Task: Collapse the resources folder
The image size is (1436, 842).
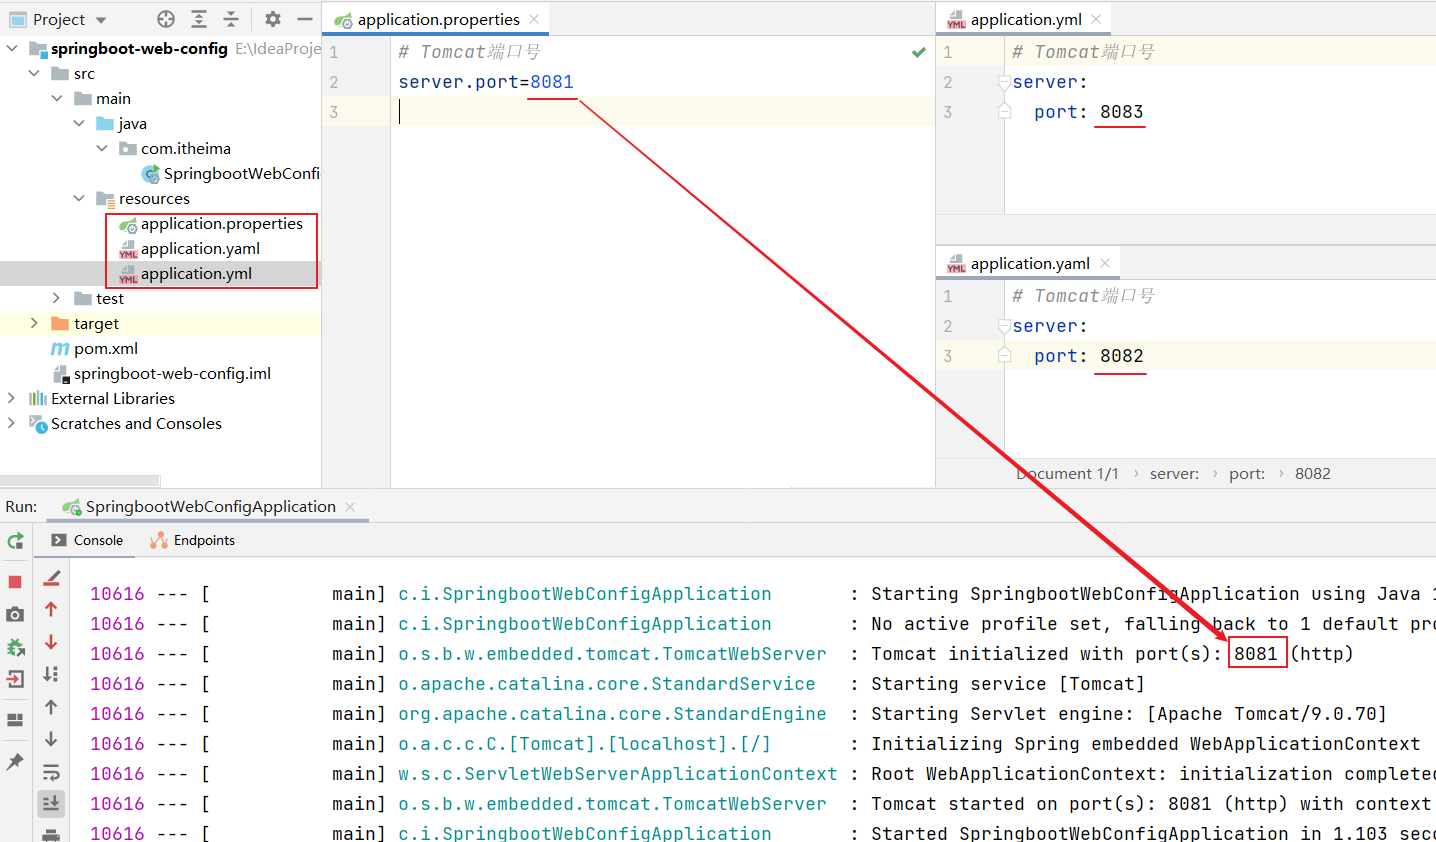Action: click(x=79, y=198)
